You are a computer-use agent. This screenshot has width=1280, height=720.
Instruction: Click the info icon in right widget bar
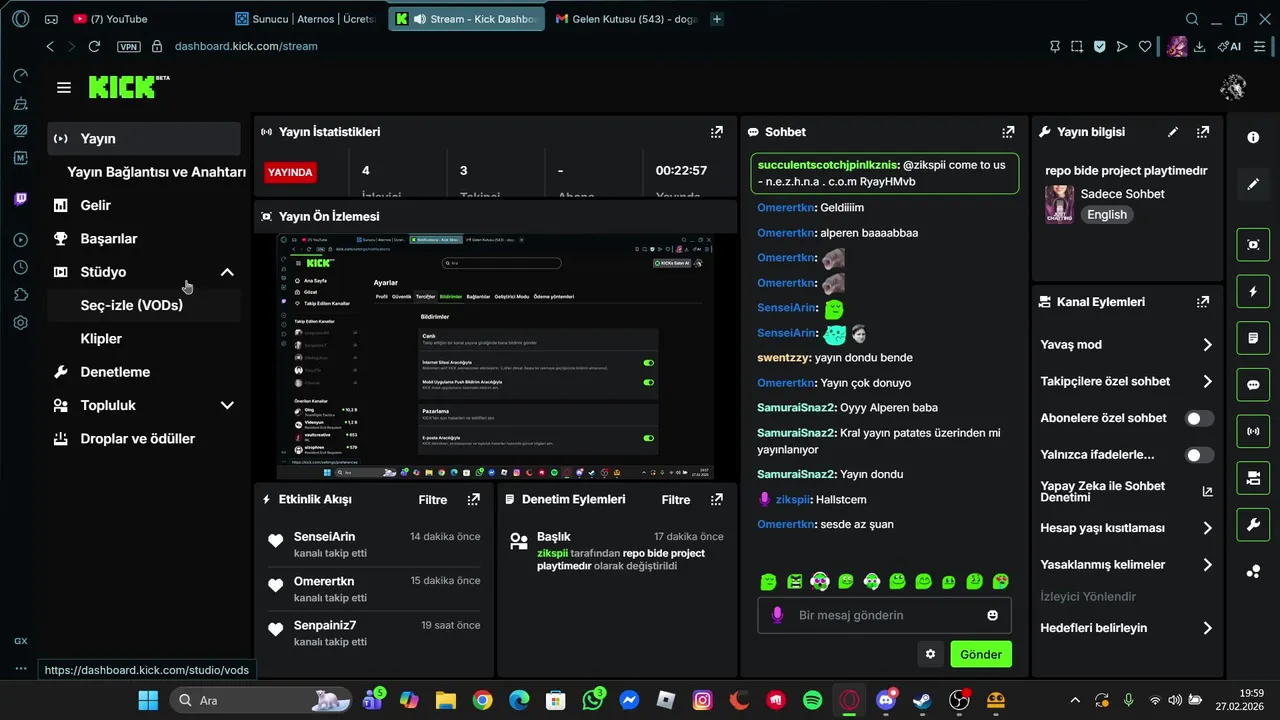click(1253, 138)
